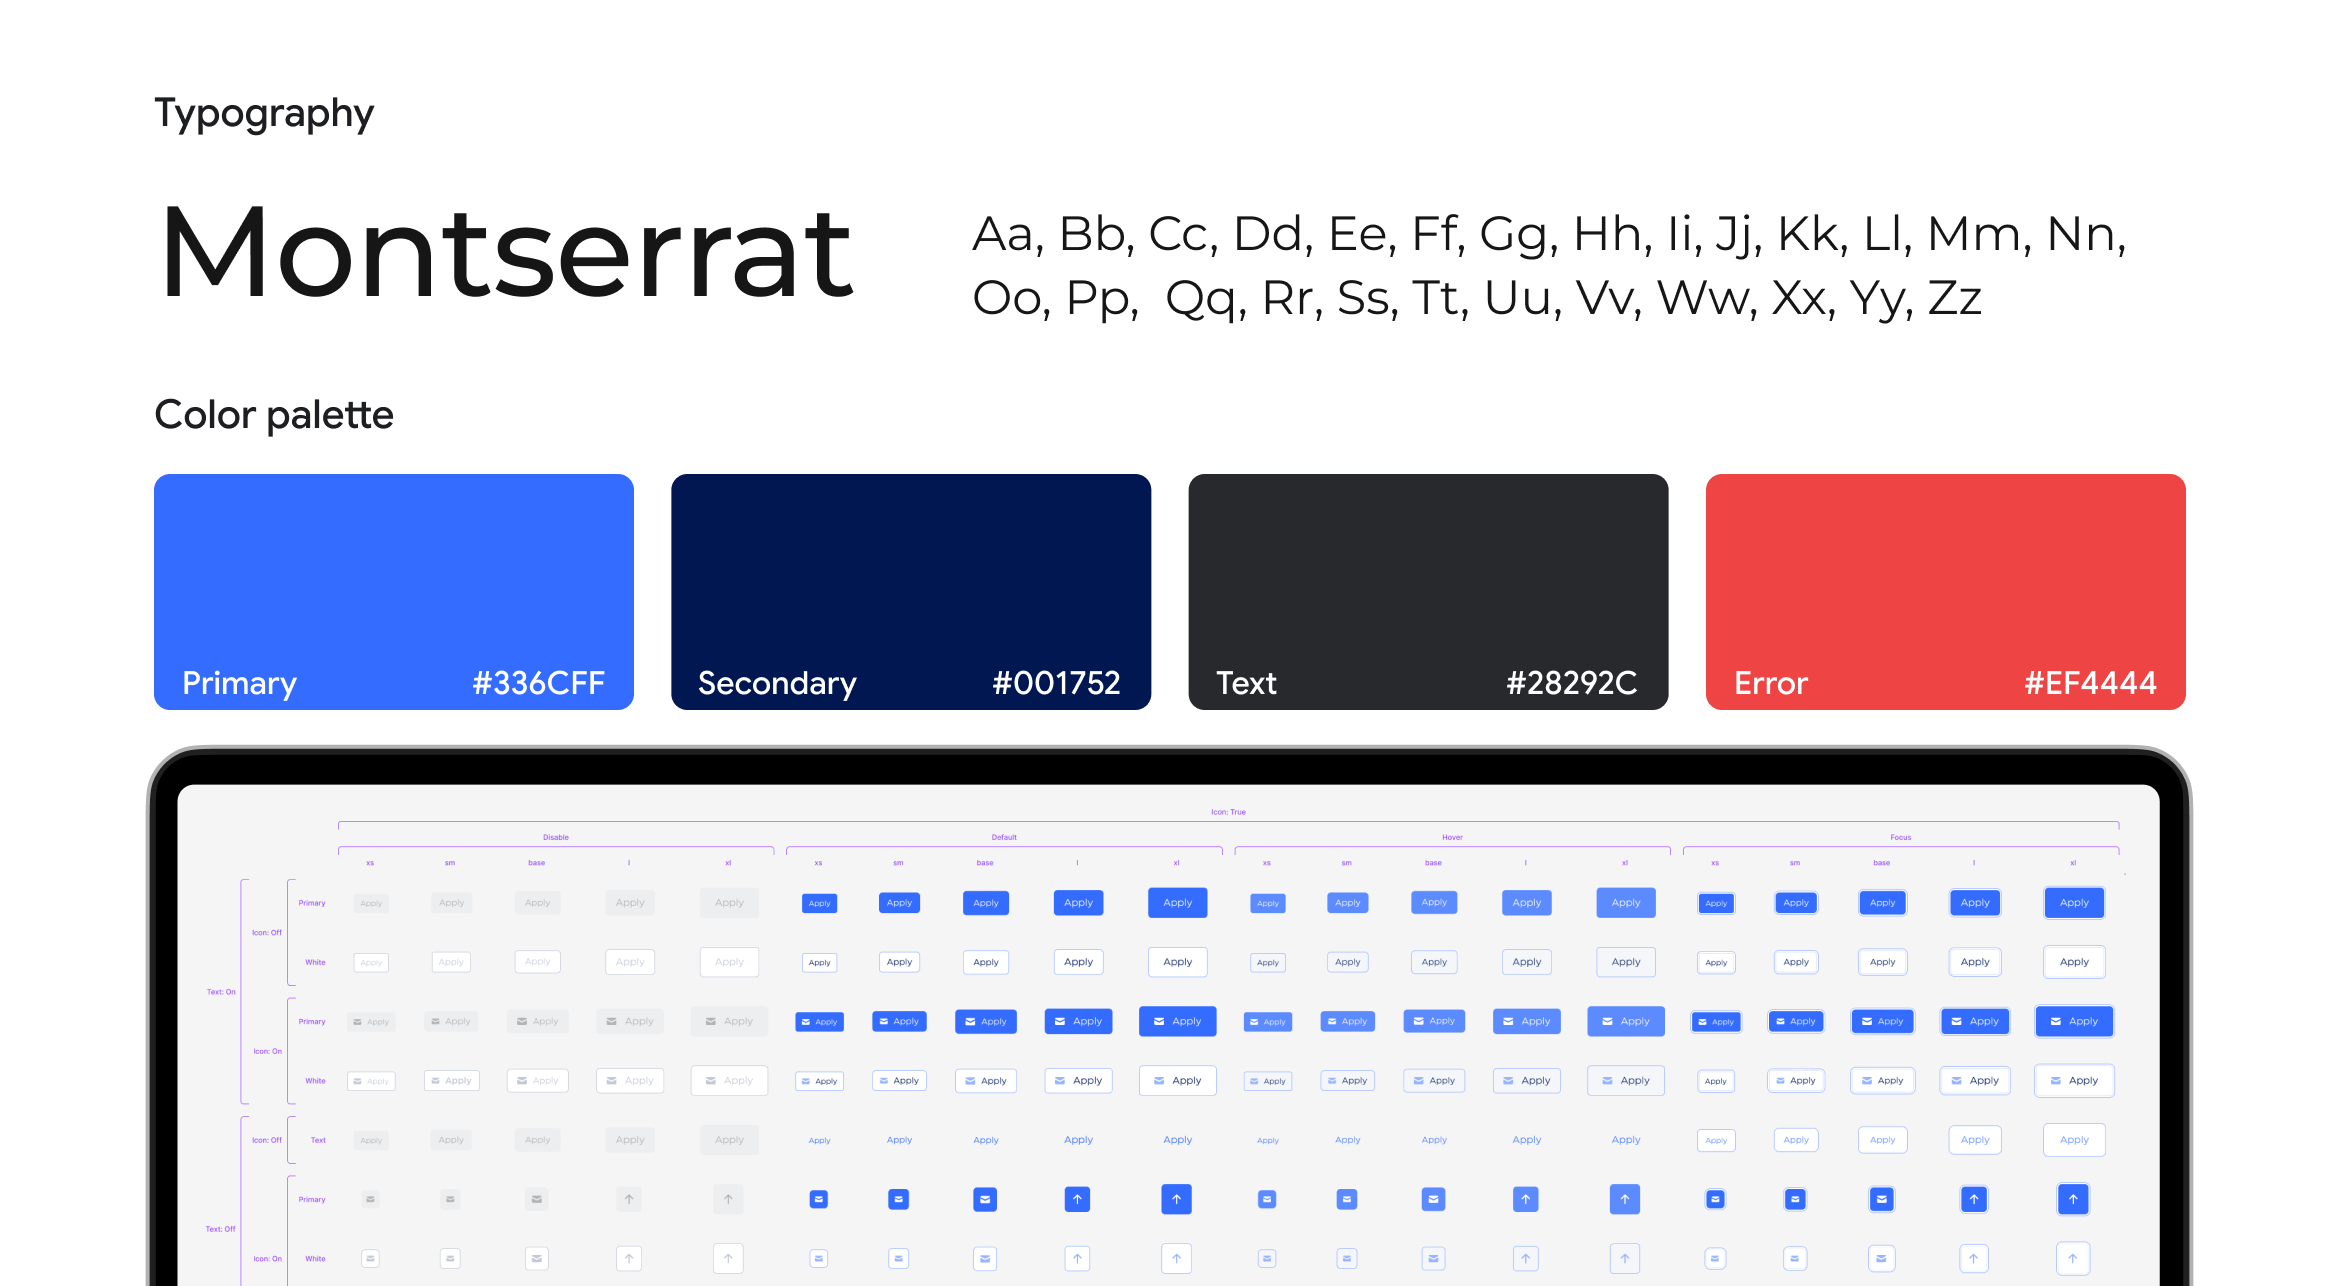2340x1286 pixels.
Task: Click the Default xl Primary up-arrow icon button
Action: [1177, 1199]
